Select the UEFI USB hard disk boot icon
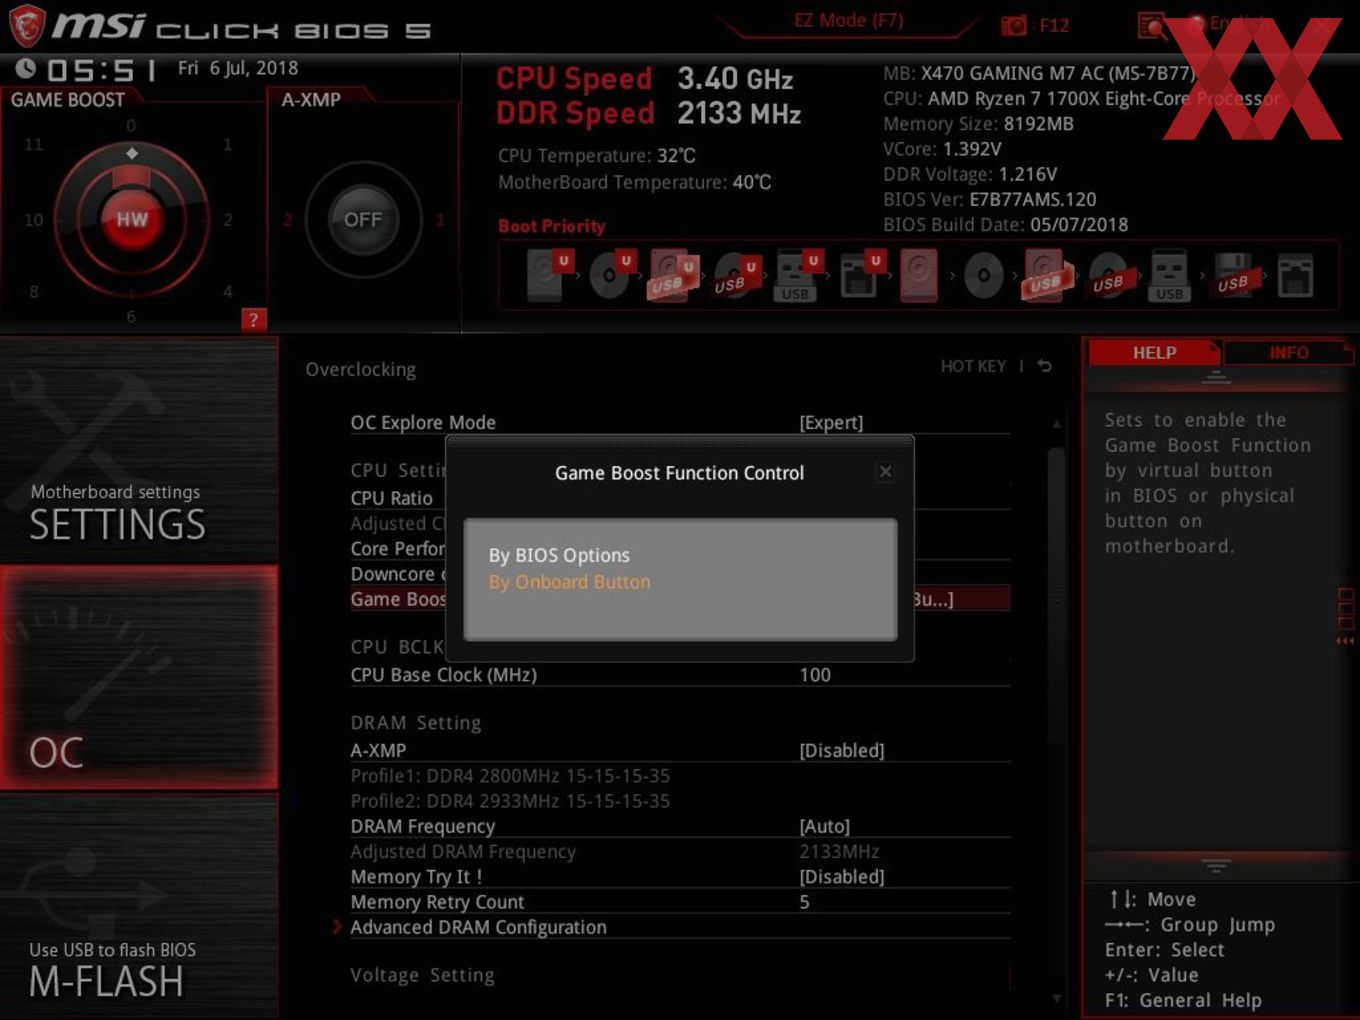 click(673, 275)
